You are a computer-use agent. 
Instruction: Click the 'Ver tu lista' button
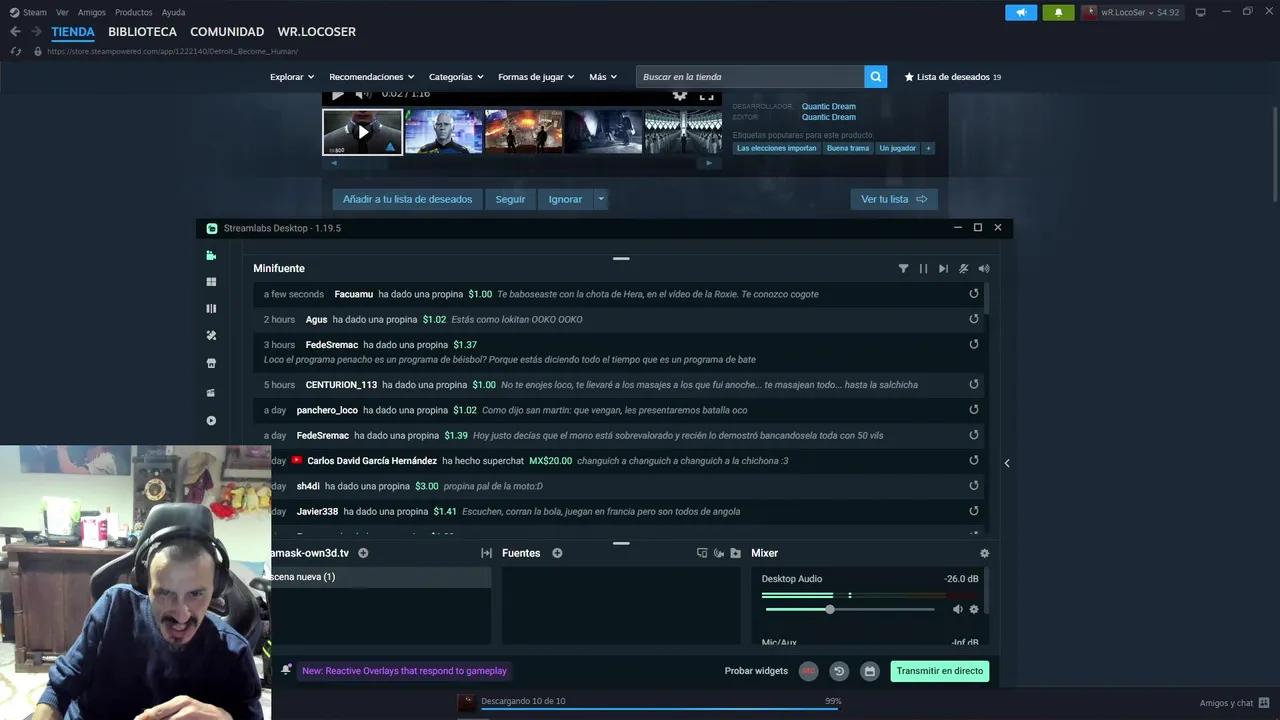coord(894,199)
